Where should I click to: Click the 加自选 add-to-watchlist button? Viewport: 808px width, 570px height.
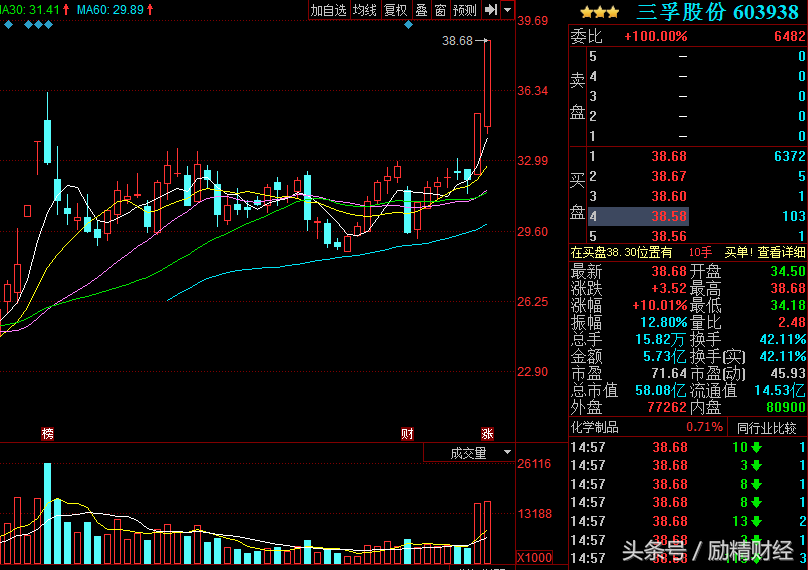coord(329,10)
